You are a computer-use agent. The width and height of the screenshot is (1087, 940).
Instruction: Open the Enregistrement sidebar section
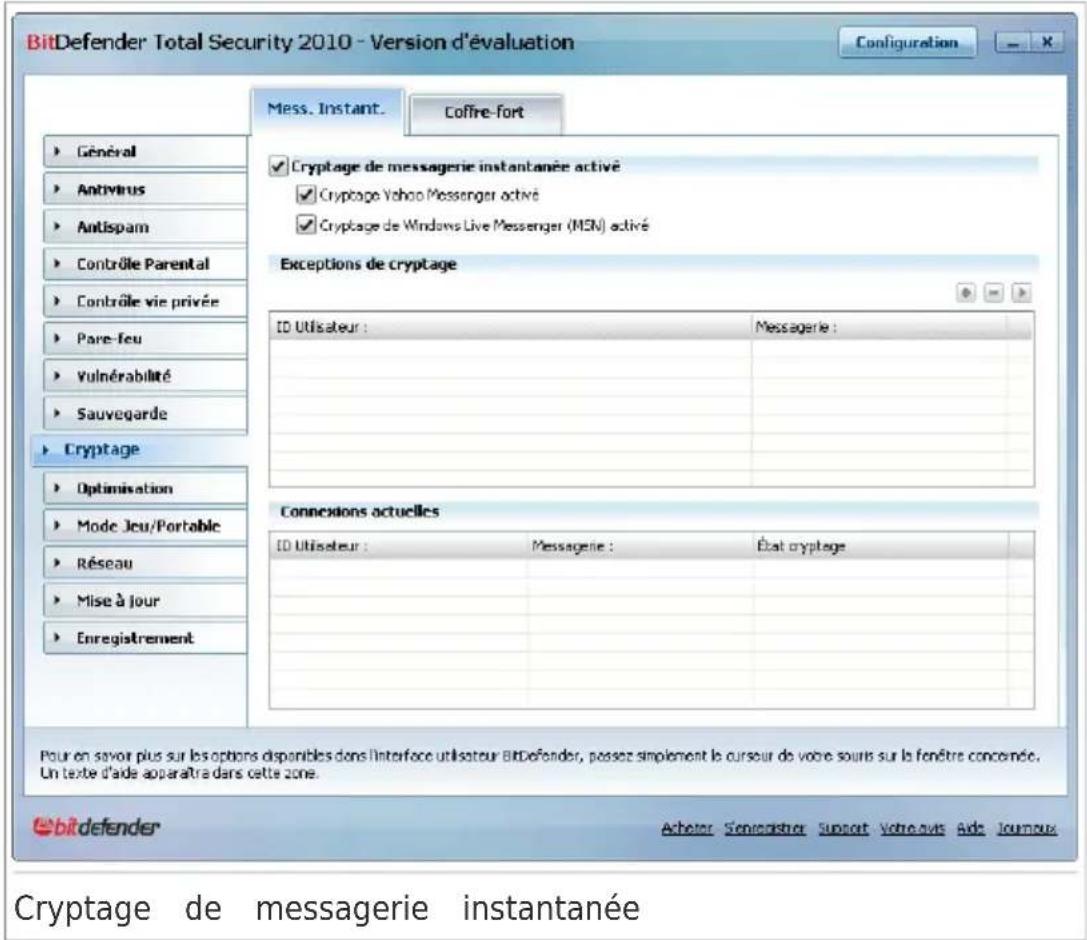tap(146, 638)
